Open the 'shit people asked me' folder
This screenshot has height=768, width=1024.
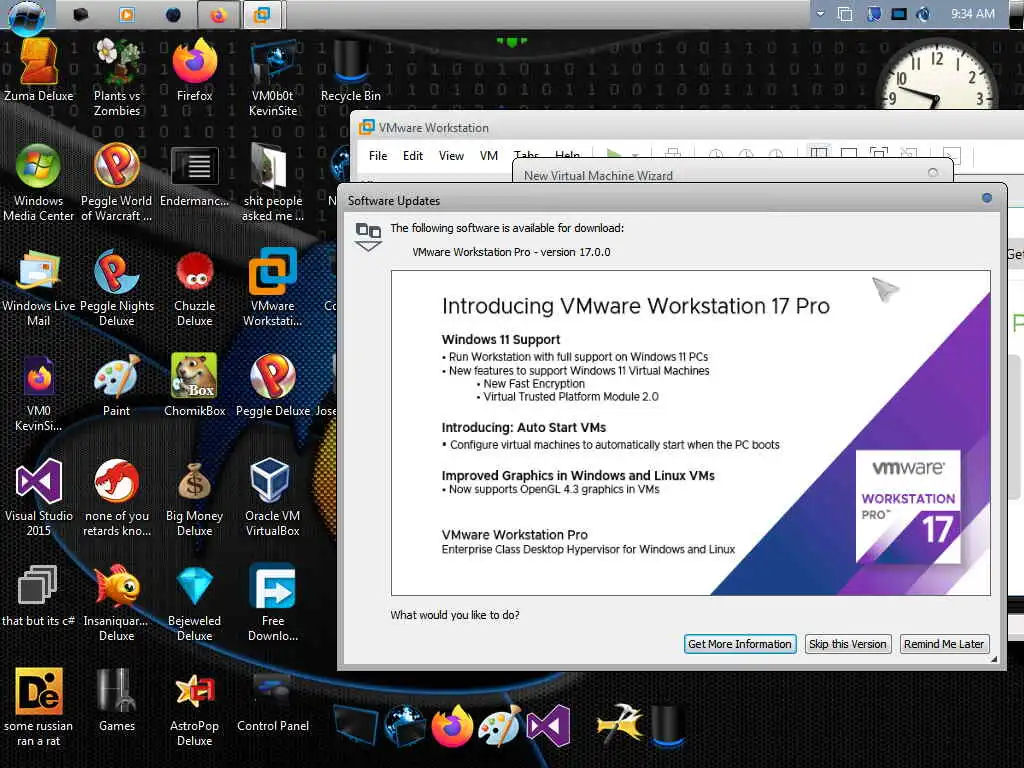pyautogui.click(x=273, y=183)
